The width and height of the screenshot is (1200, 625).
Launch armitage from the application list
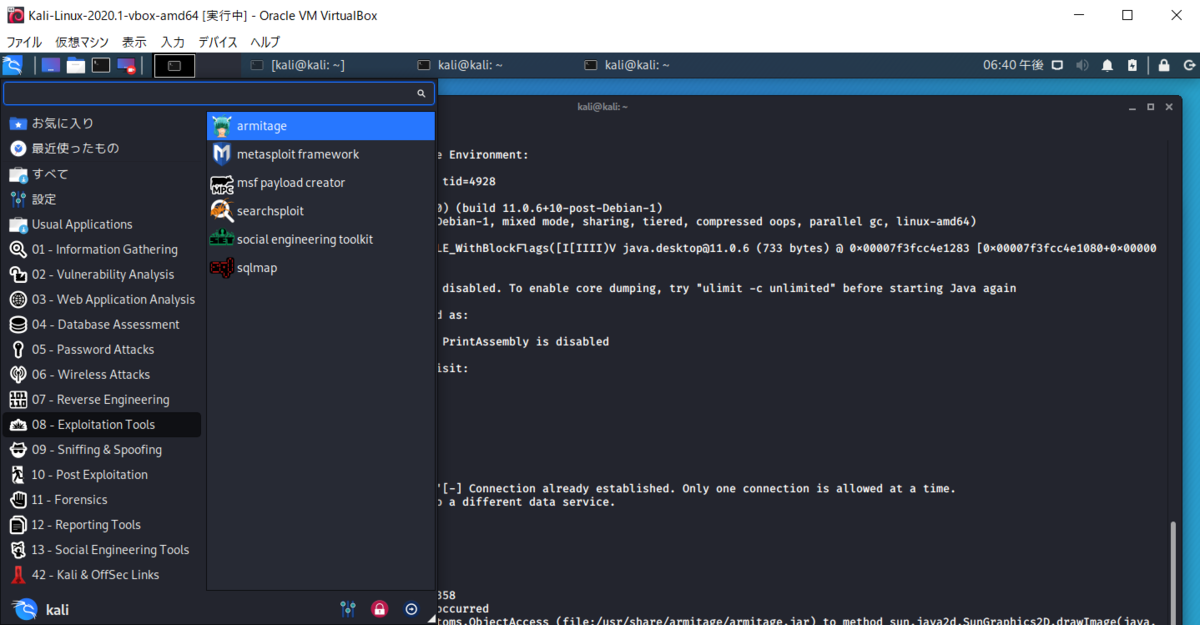(x=320, y=126)
